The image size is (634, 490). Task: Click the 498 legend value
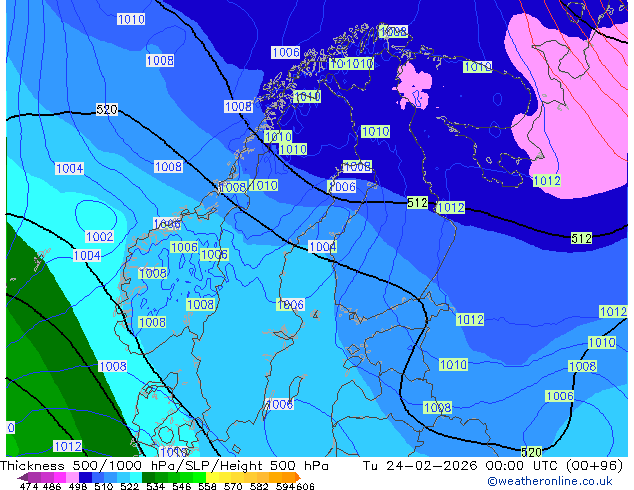[78, 486]
